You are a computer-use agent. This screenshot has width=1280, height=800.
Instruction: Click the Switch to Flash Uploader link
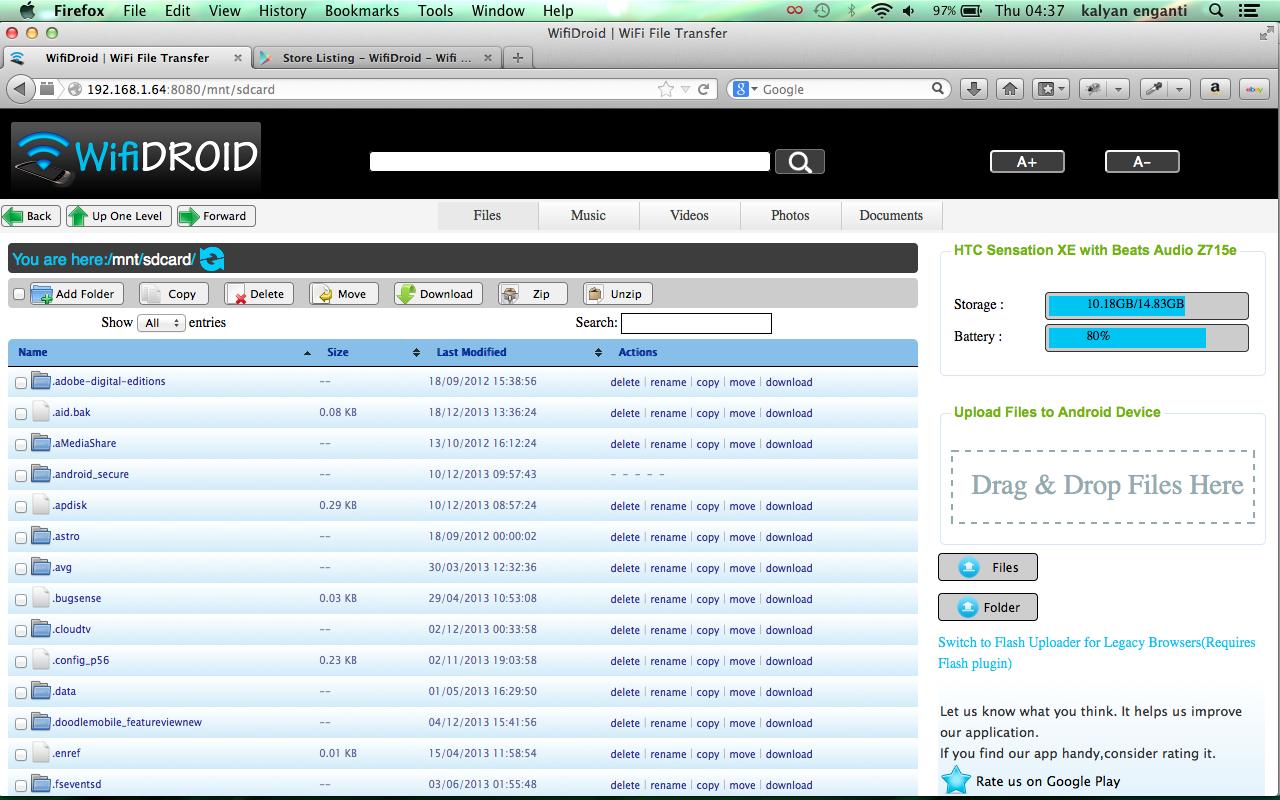click(1097, 642)
